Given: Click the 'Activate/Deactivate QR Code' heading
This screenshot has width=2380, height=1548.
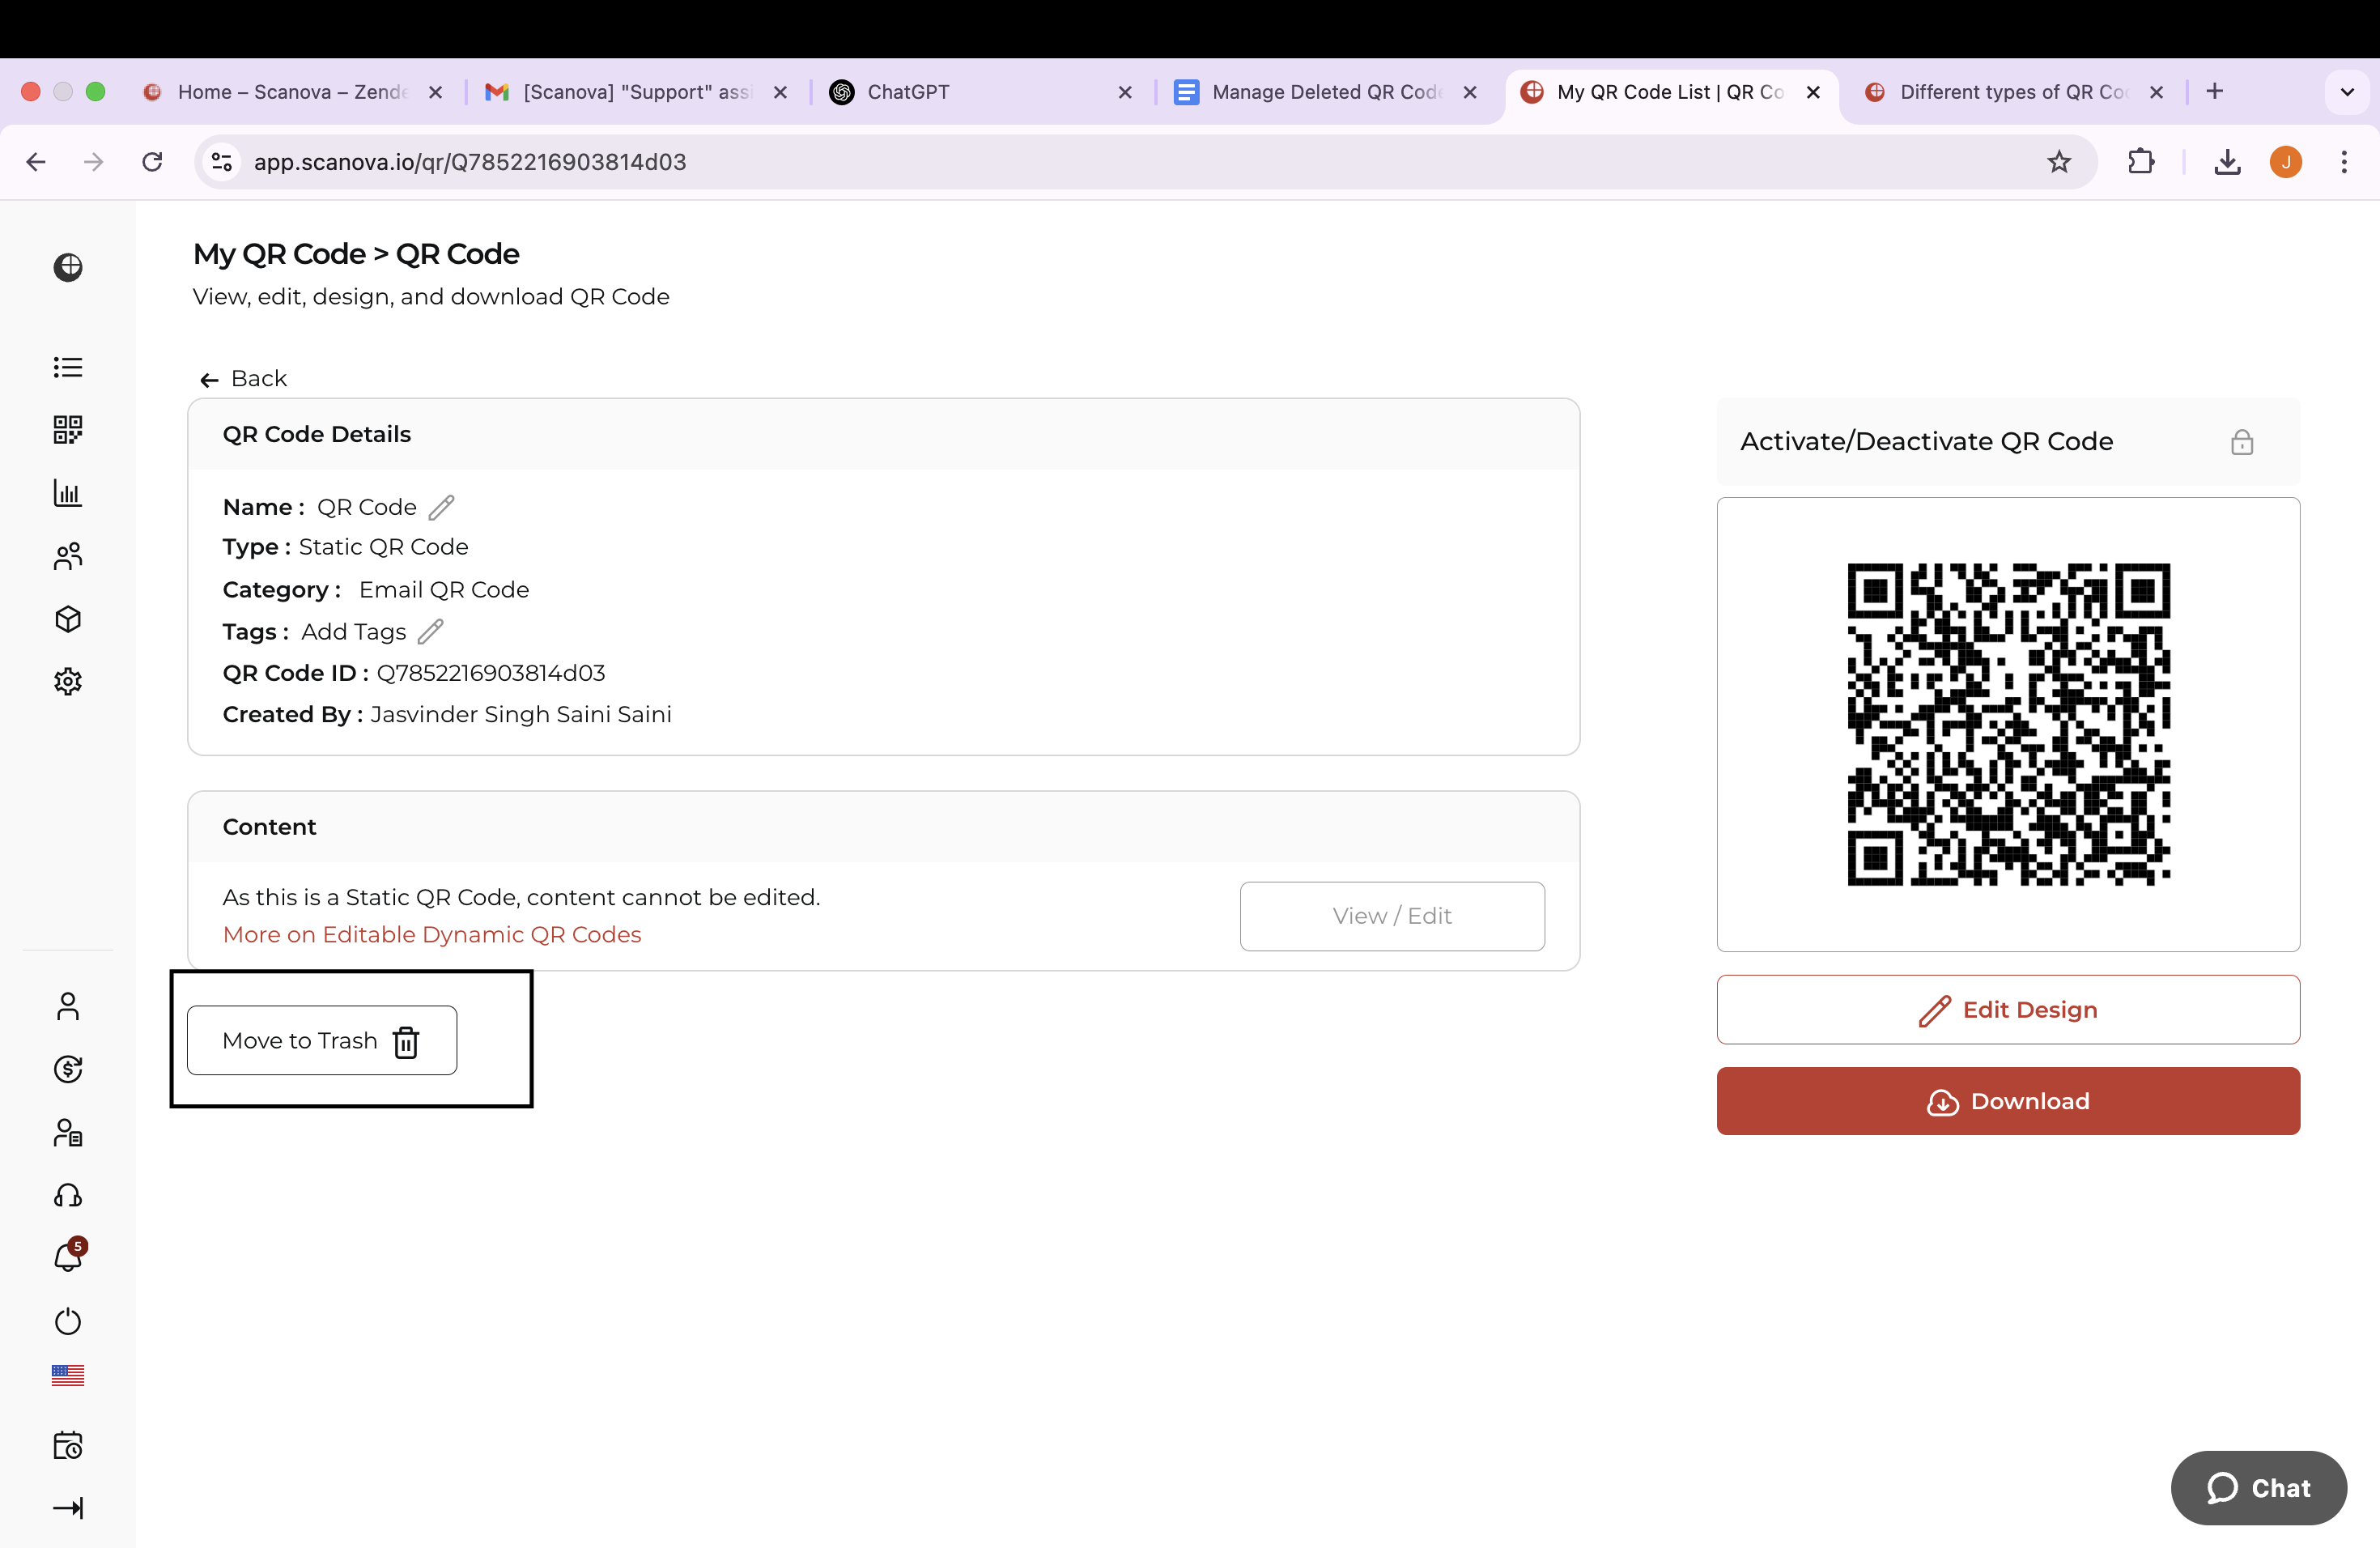Looking at the screenshot, I should click(1927, 441).
